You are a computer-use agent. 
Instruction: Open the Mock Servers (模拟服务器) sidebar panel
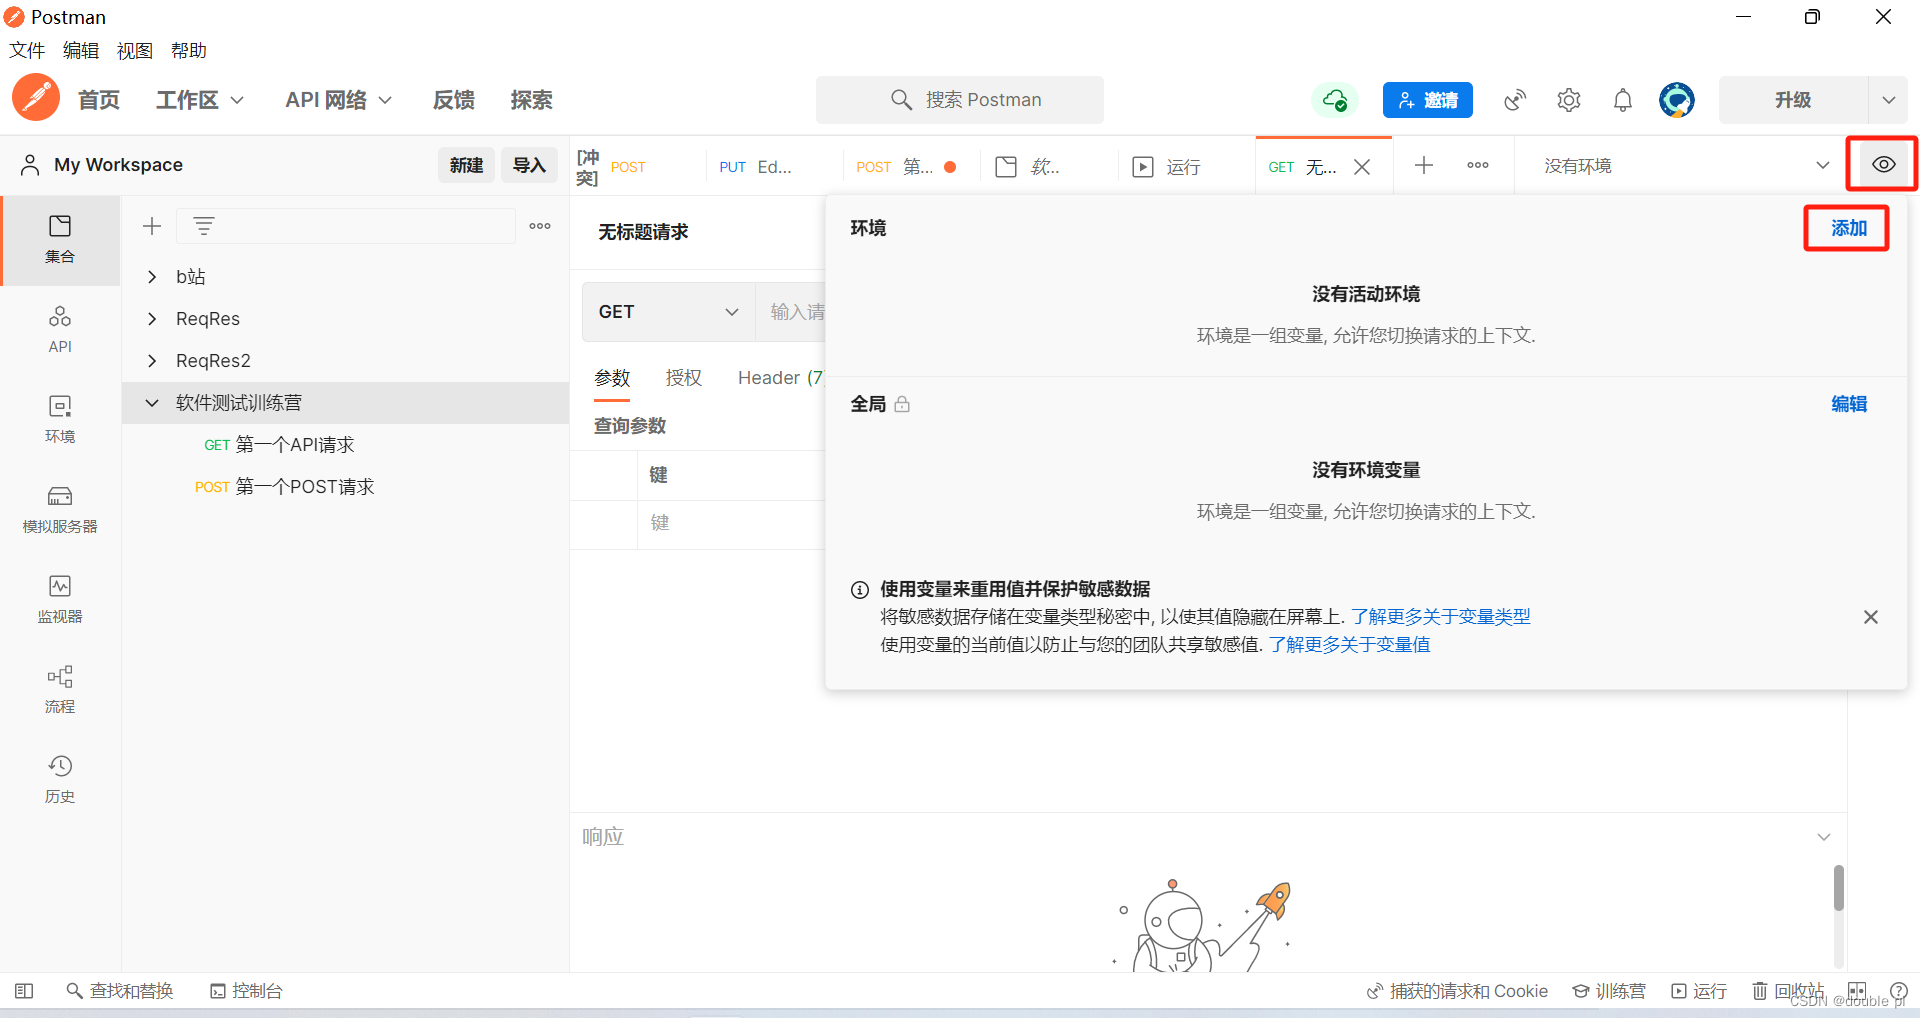click(x=60, y=510)
